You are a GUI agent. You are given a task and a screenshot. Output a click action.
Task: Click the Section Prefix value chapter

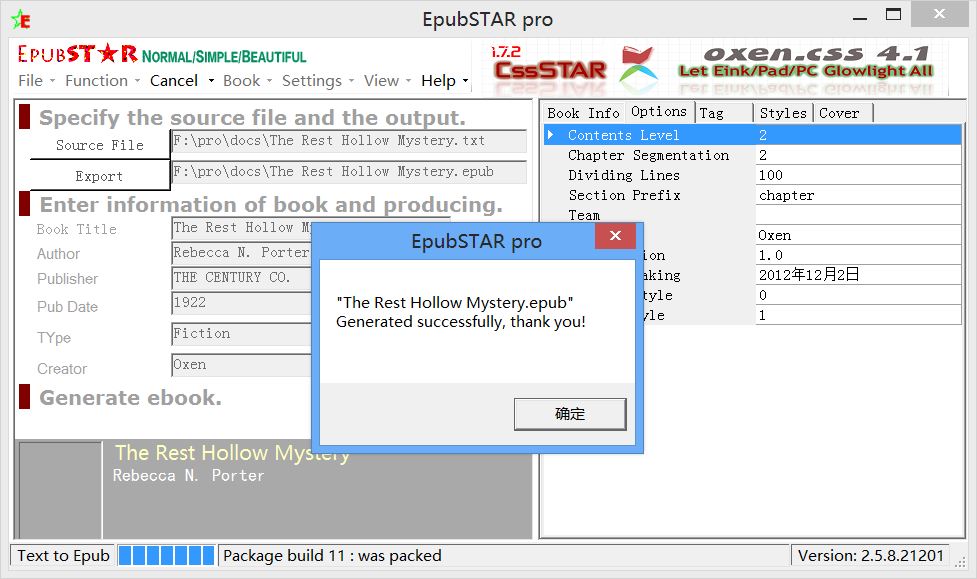[858, 195]
